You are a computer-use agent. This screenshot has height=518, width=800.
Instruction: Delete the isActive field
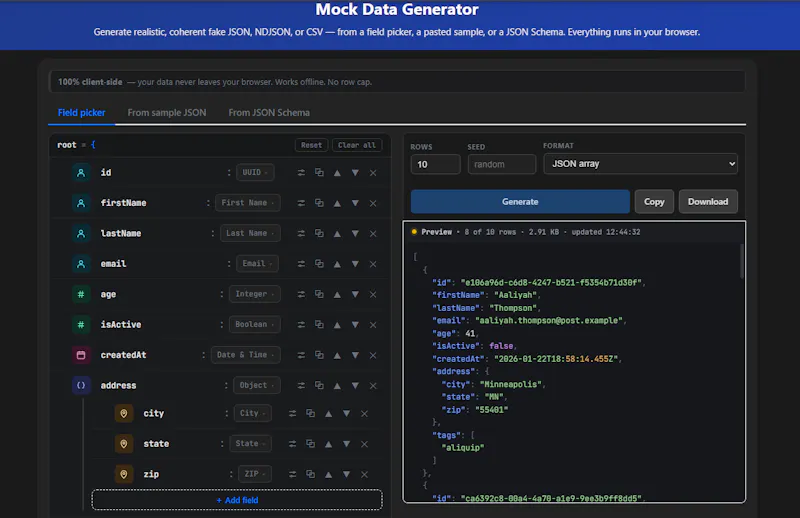click(373, 325)
